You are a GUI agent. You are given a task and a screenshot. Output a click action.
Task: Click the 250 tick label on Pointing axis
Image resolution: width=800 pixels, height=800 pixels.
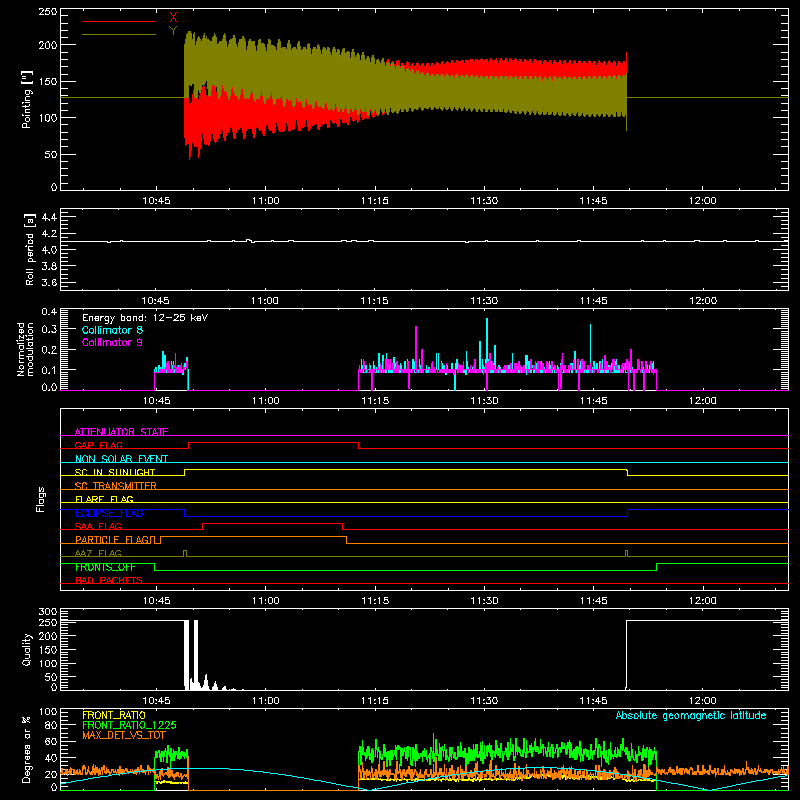pos(47,11)
